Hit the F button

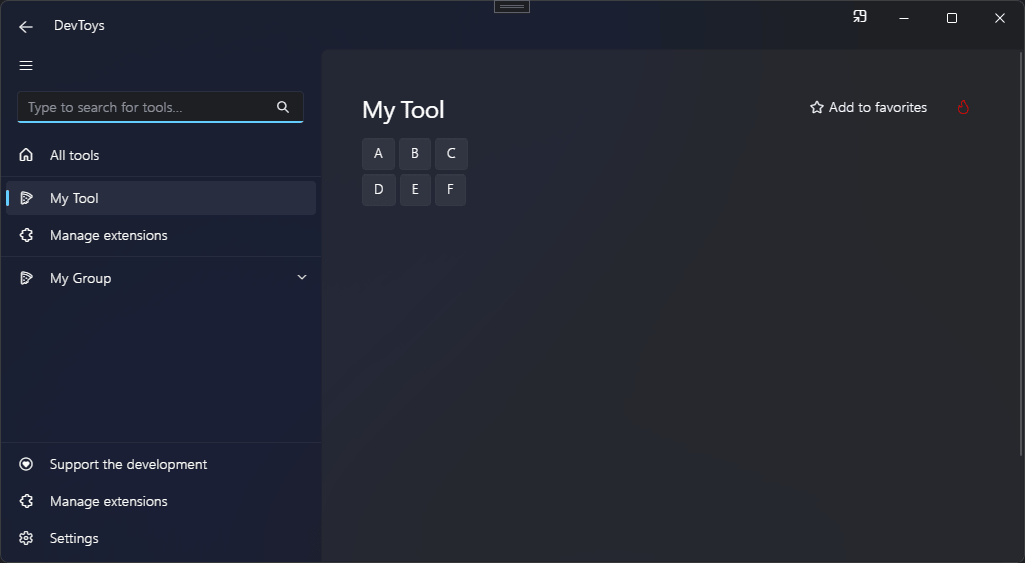coord(450,190)
